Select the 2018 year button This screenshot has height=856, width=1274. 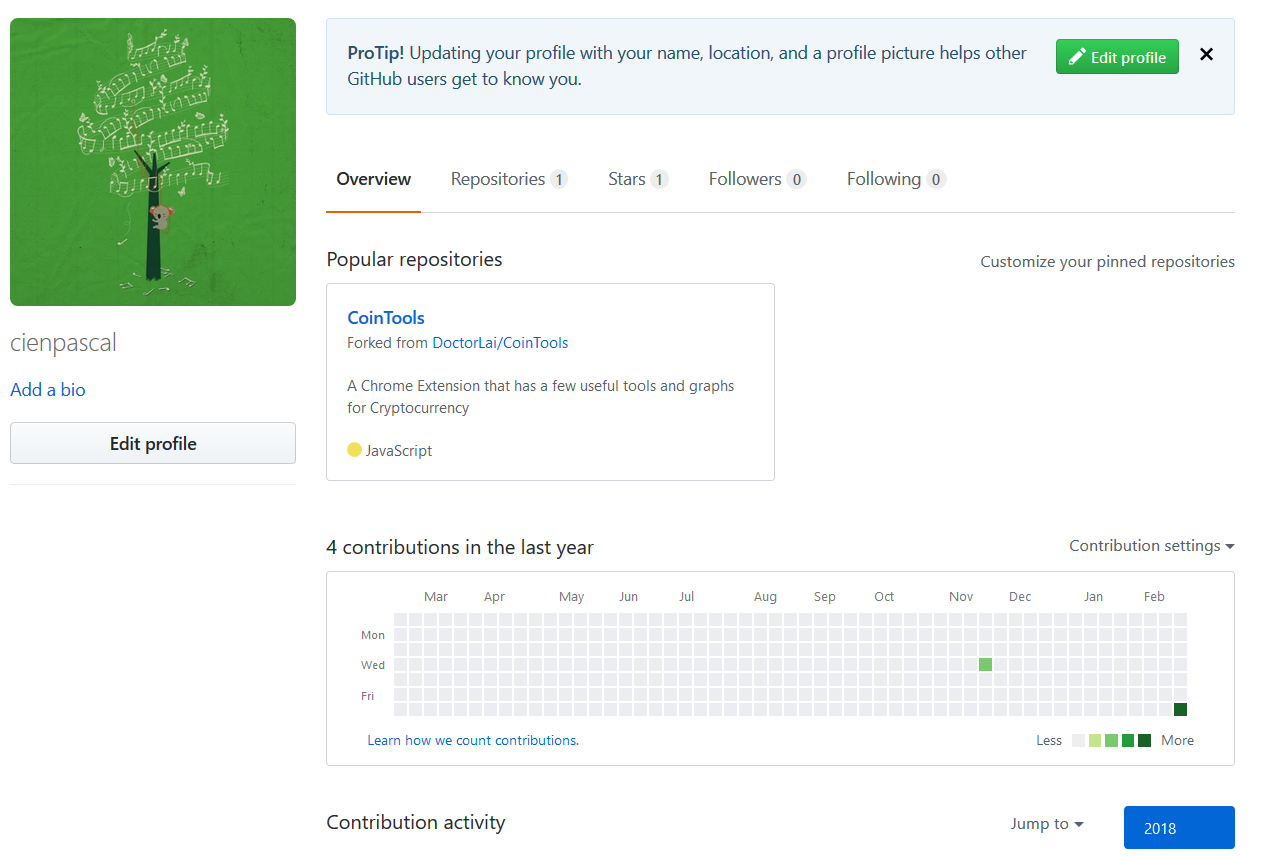point(1179,828)
